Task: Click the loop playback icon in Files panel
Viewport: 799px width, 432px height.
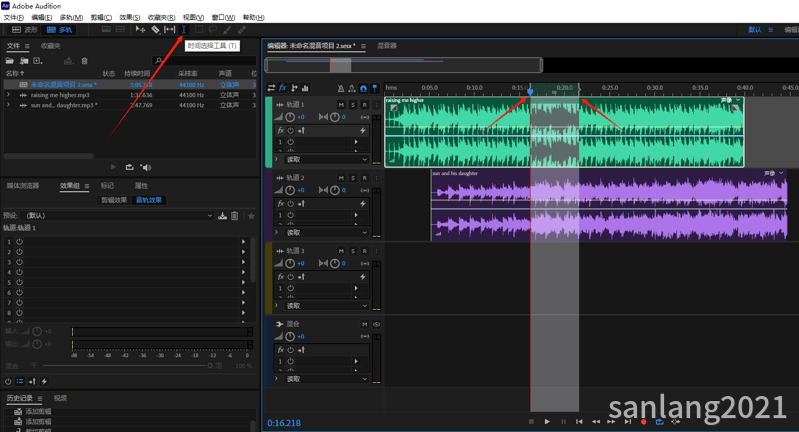Action: [x=129, y=167]
